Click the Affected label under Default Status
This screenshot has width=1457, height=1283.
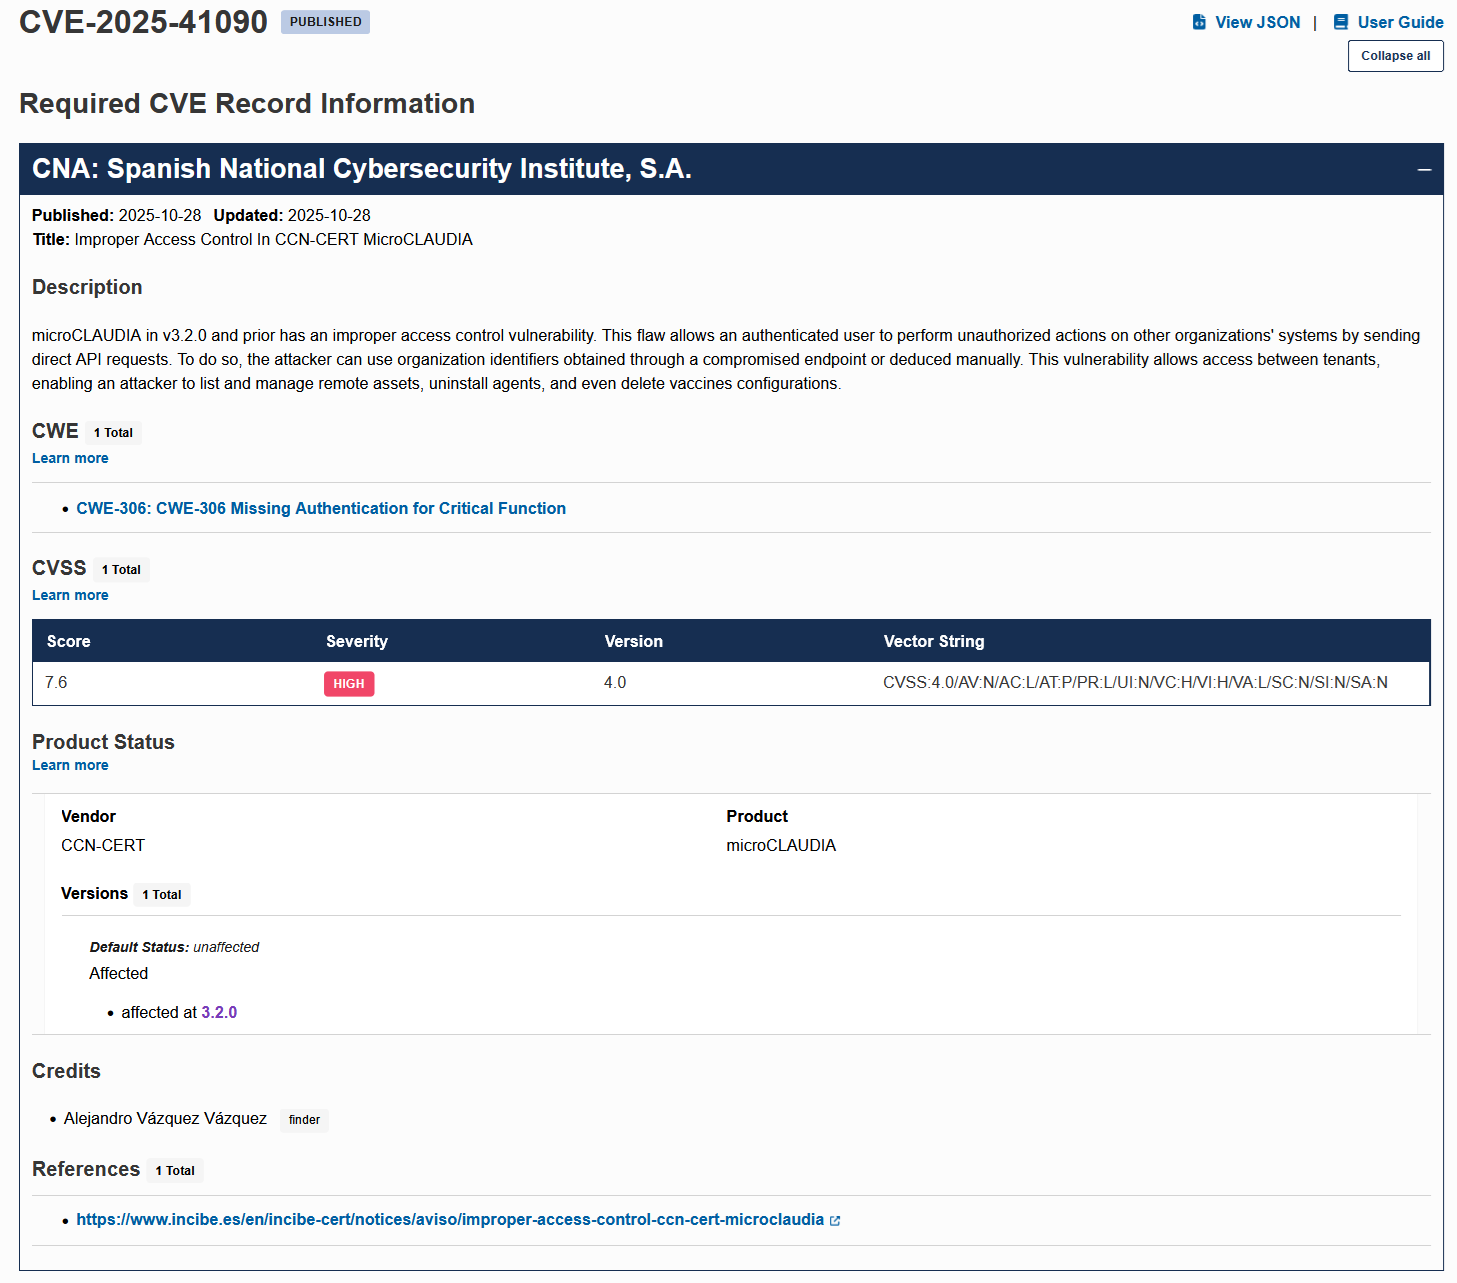(x=118, y=974)
